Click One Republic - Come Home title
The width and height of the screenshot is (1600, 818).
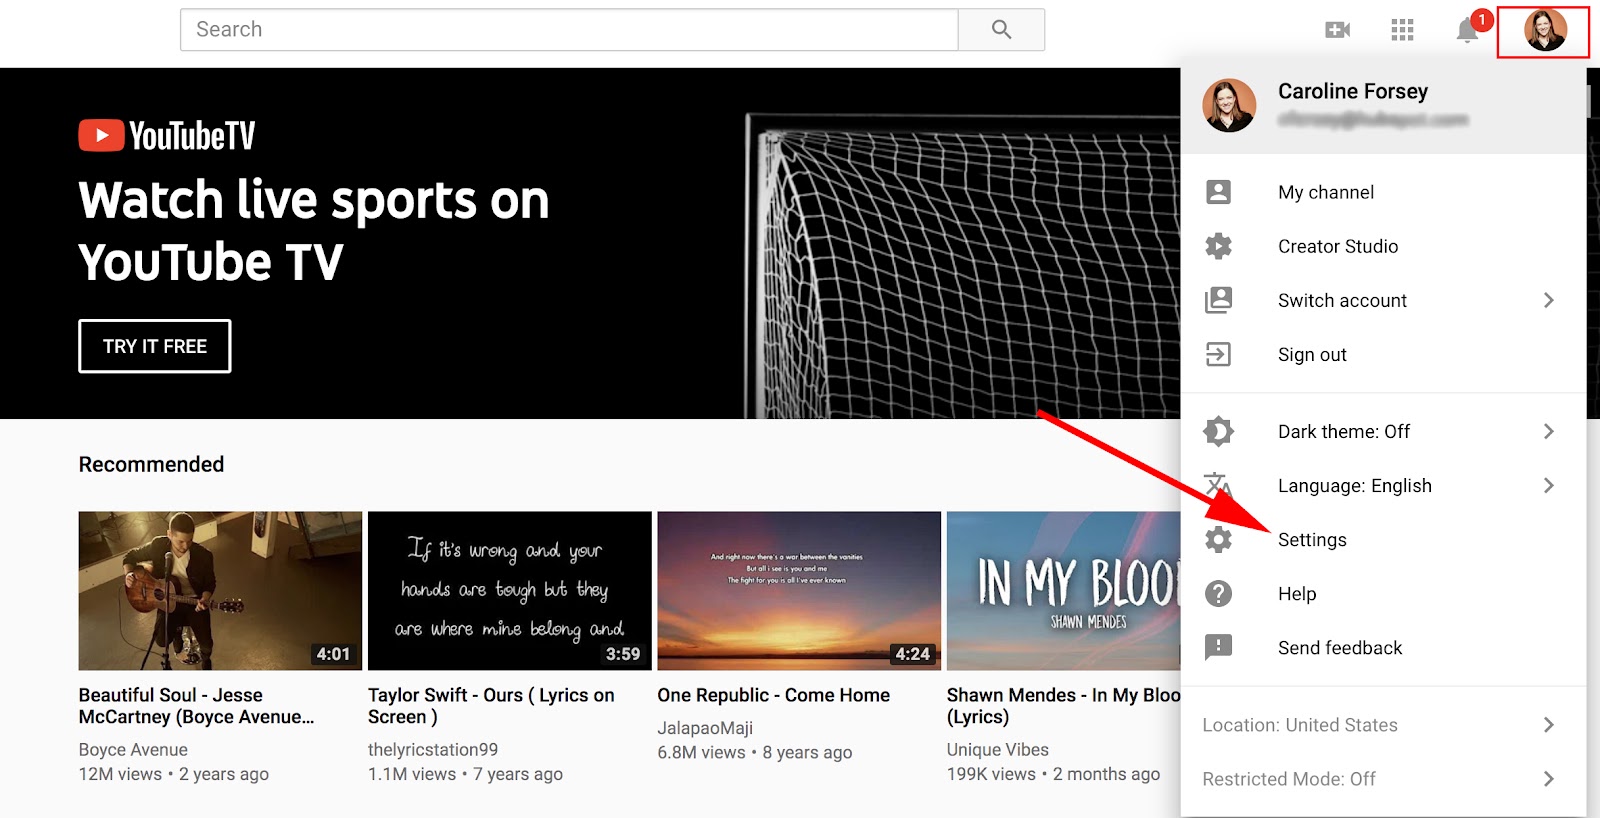tap(773, 695)
